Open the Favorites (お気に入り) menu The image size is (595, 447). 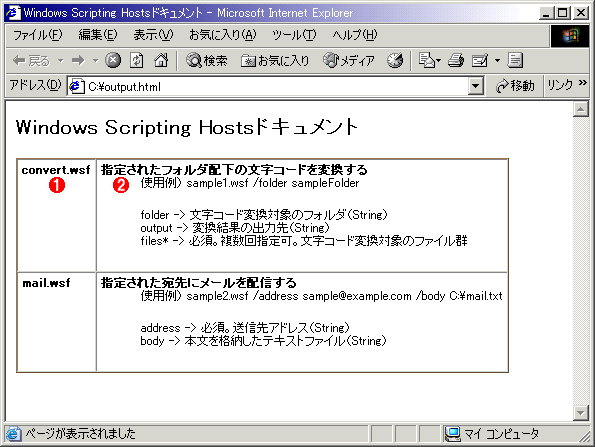223,35
